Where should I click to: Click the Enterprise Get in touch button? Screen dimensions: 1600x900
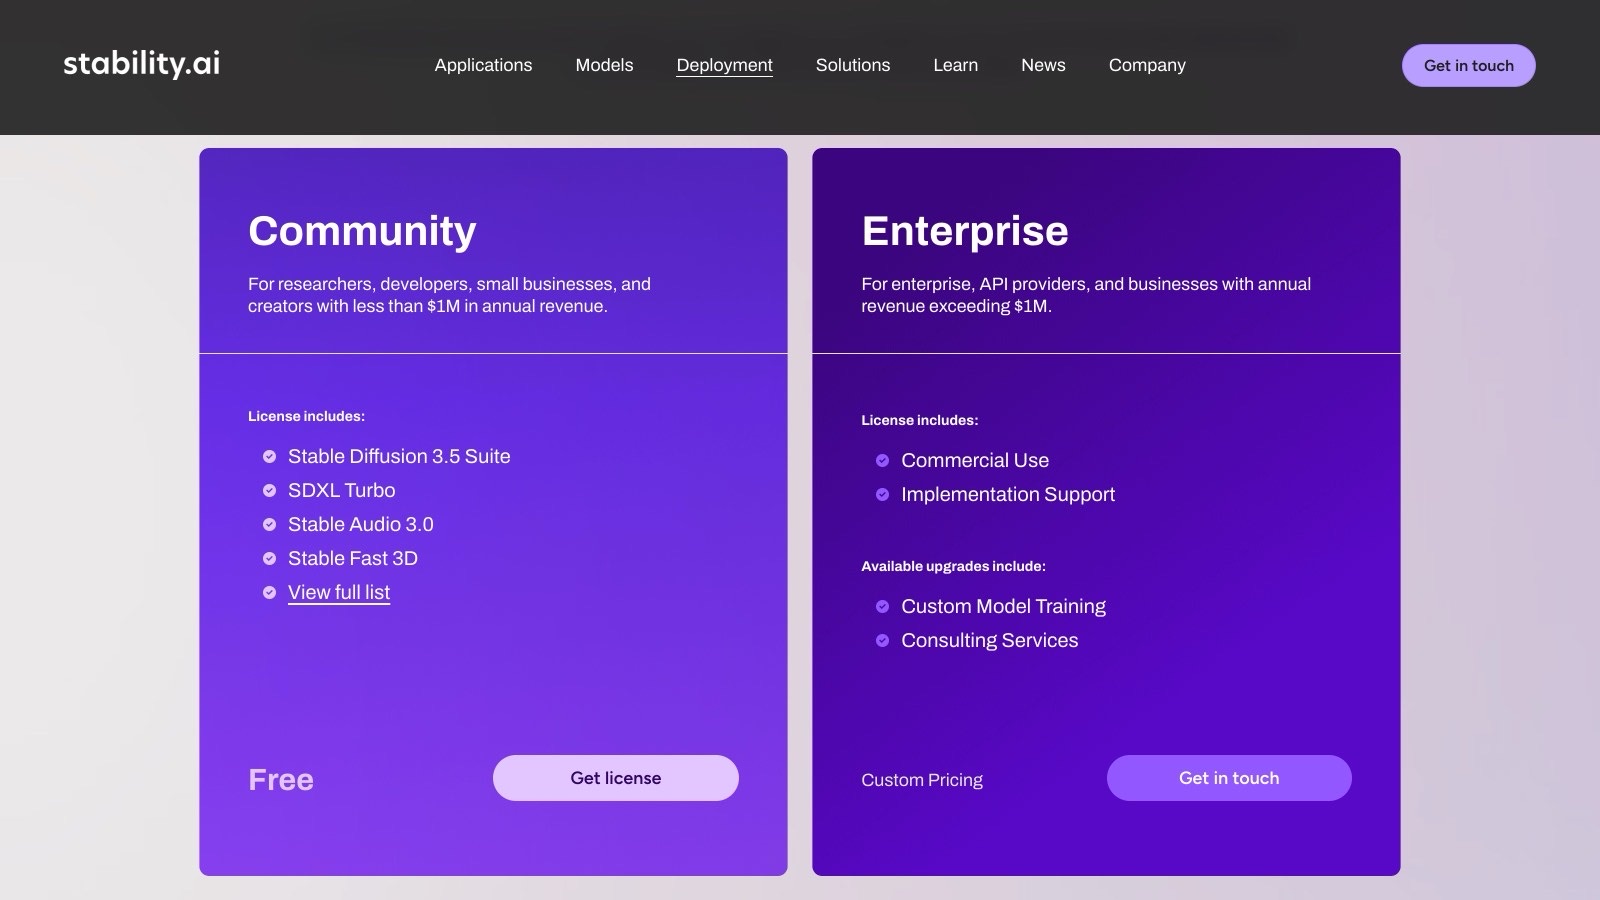point(1229,778)
